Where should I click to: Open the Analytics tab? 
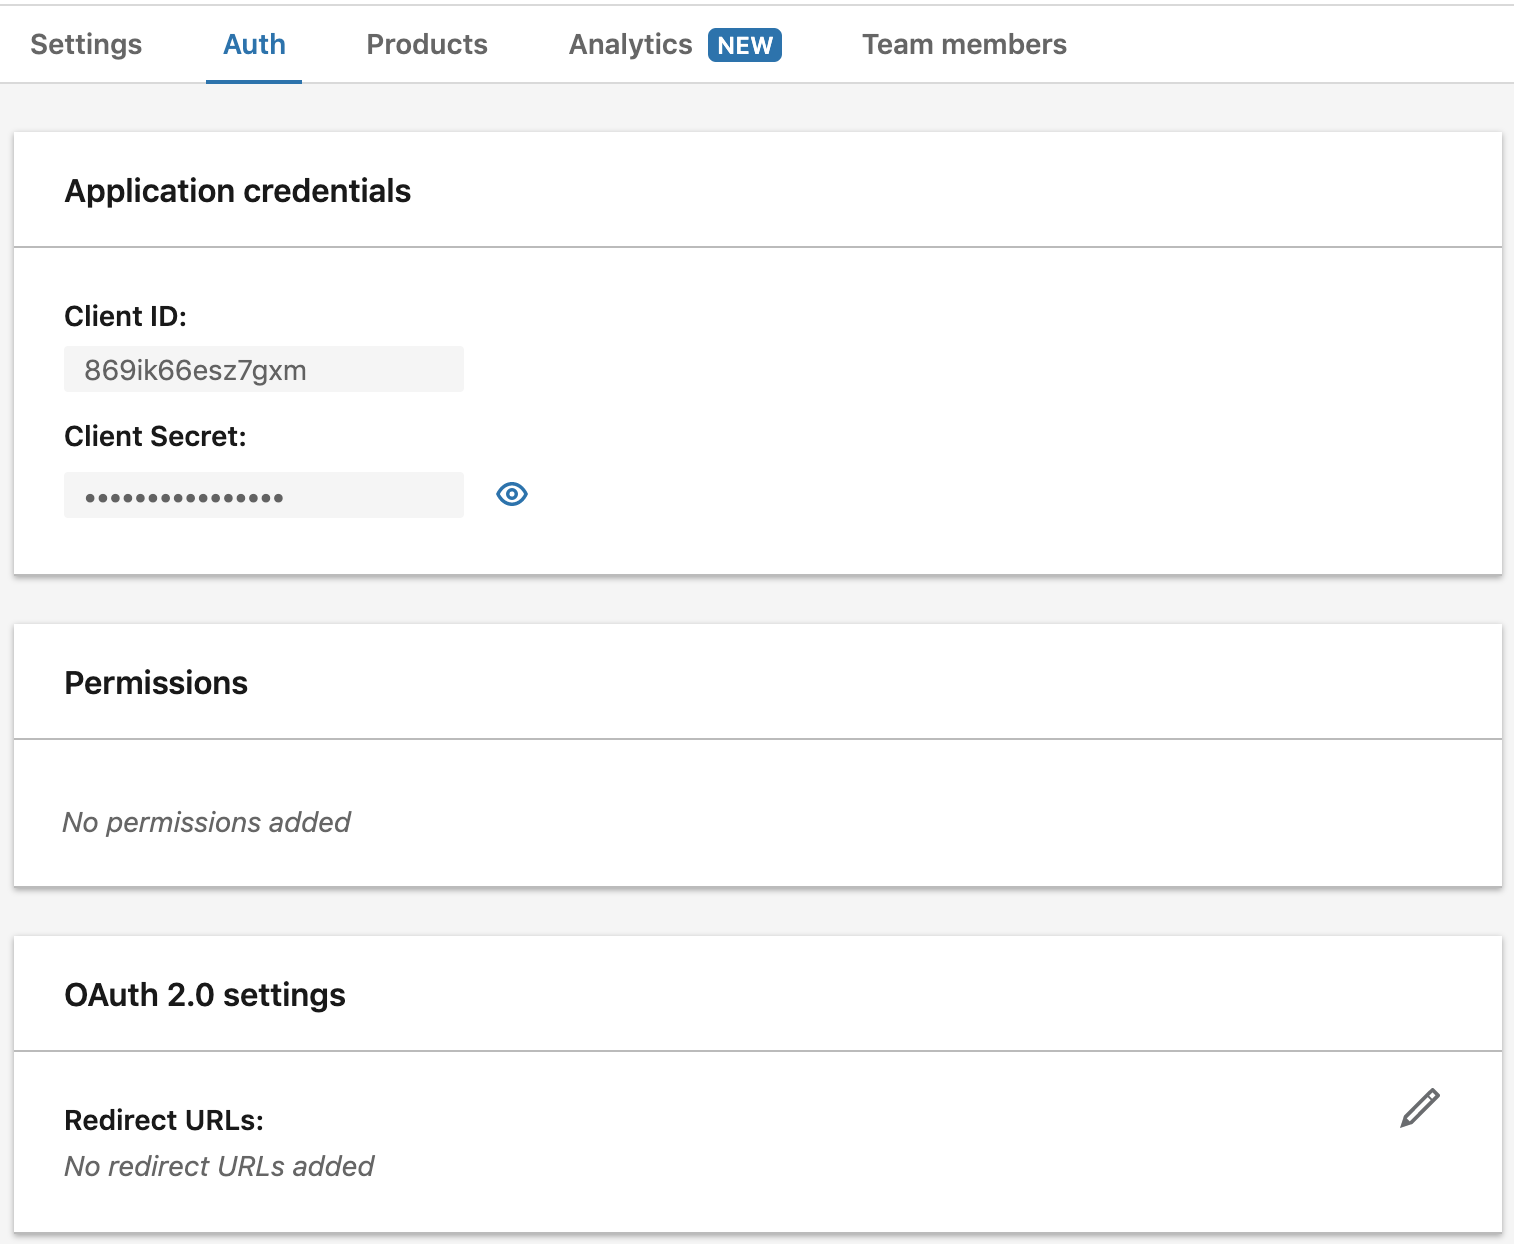[x=630, y=44]
